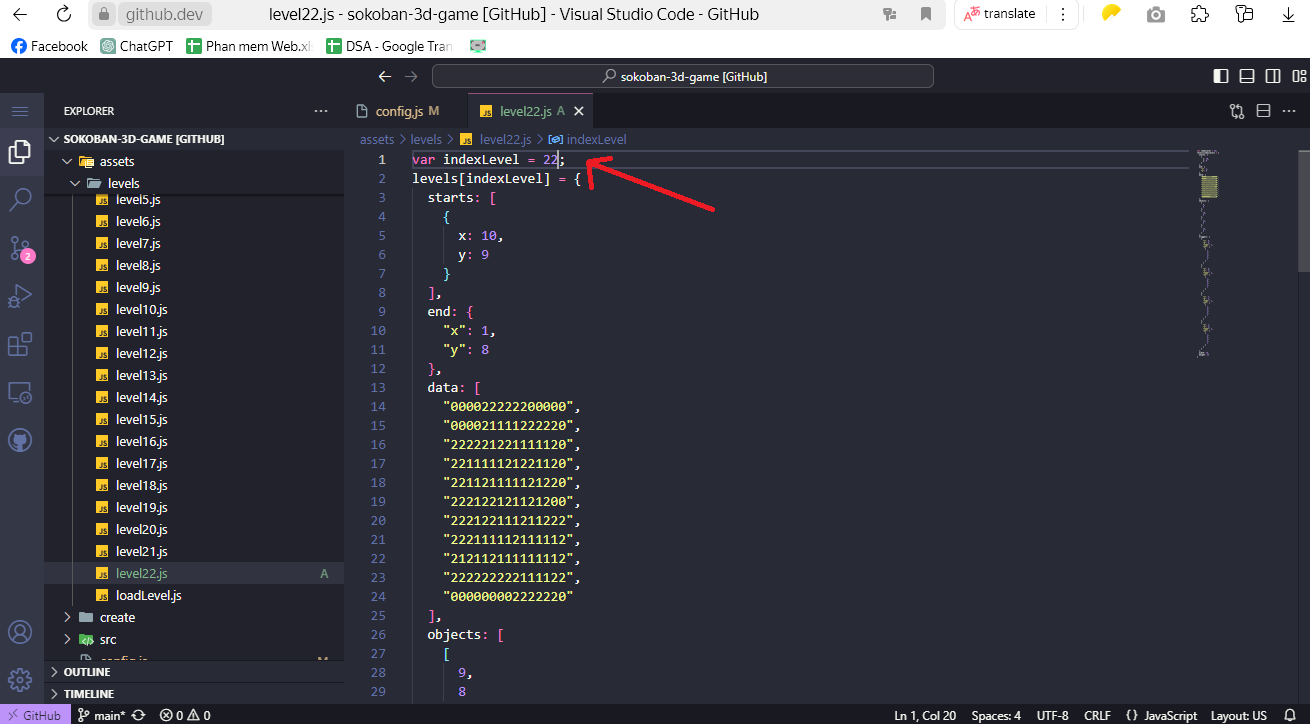Split the editor to the right
Screen dimensions: 1310x724
[1263, 111]
